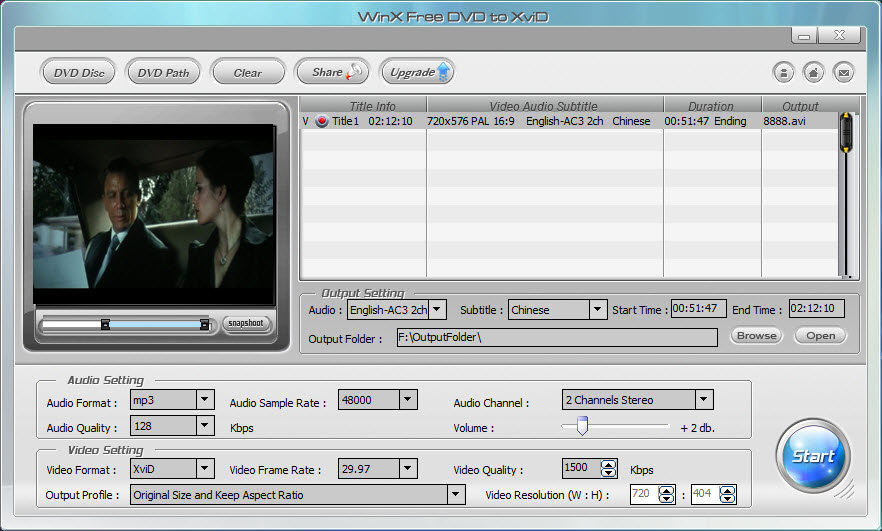Click the Upgrade button with blue arrow
Image resolution: width=882 pixels, height=531 pixels.
pos(417,72)
